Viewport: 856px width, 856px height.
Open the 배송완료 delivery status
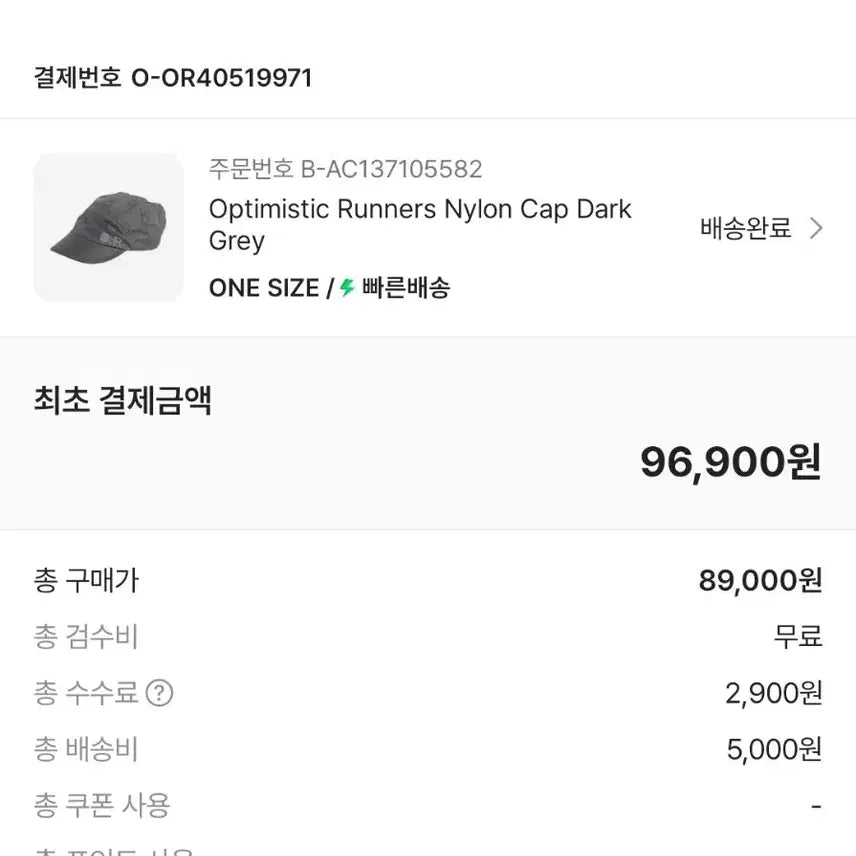pos(745,229)
